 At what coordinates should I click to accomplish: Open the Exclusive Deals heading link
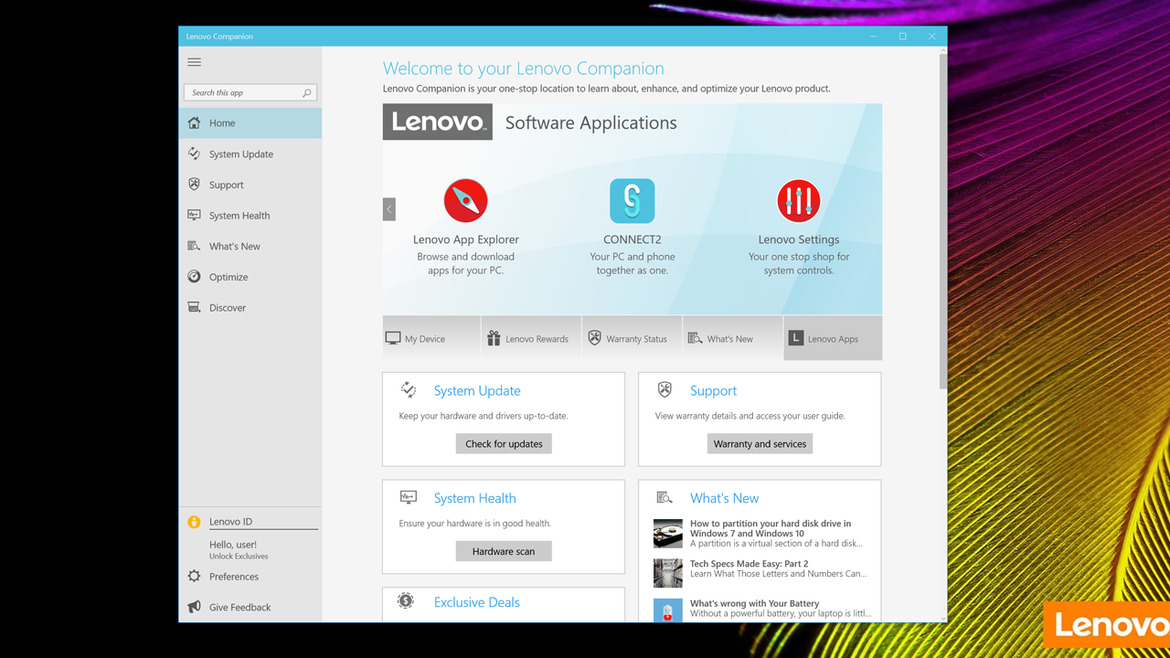coord(476,602)
